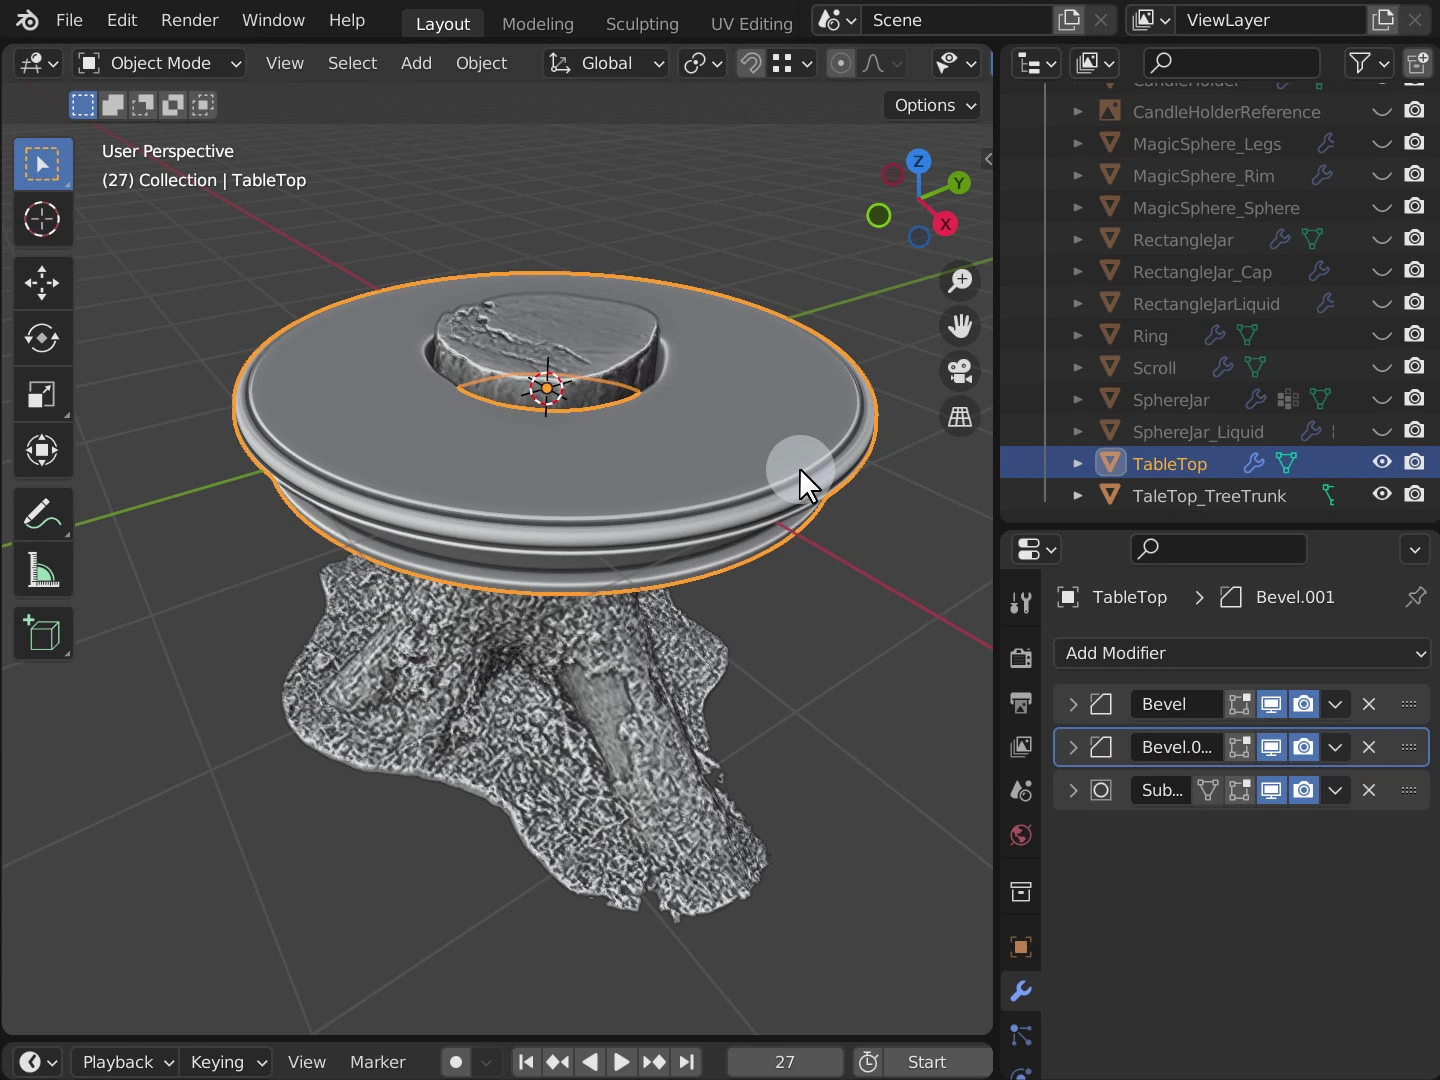Select the Move tool in toolbar
Image resolution: width=1440 pixels, height=1080 pixels.
[42, 283]
